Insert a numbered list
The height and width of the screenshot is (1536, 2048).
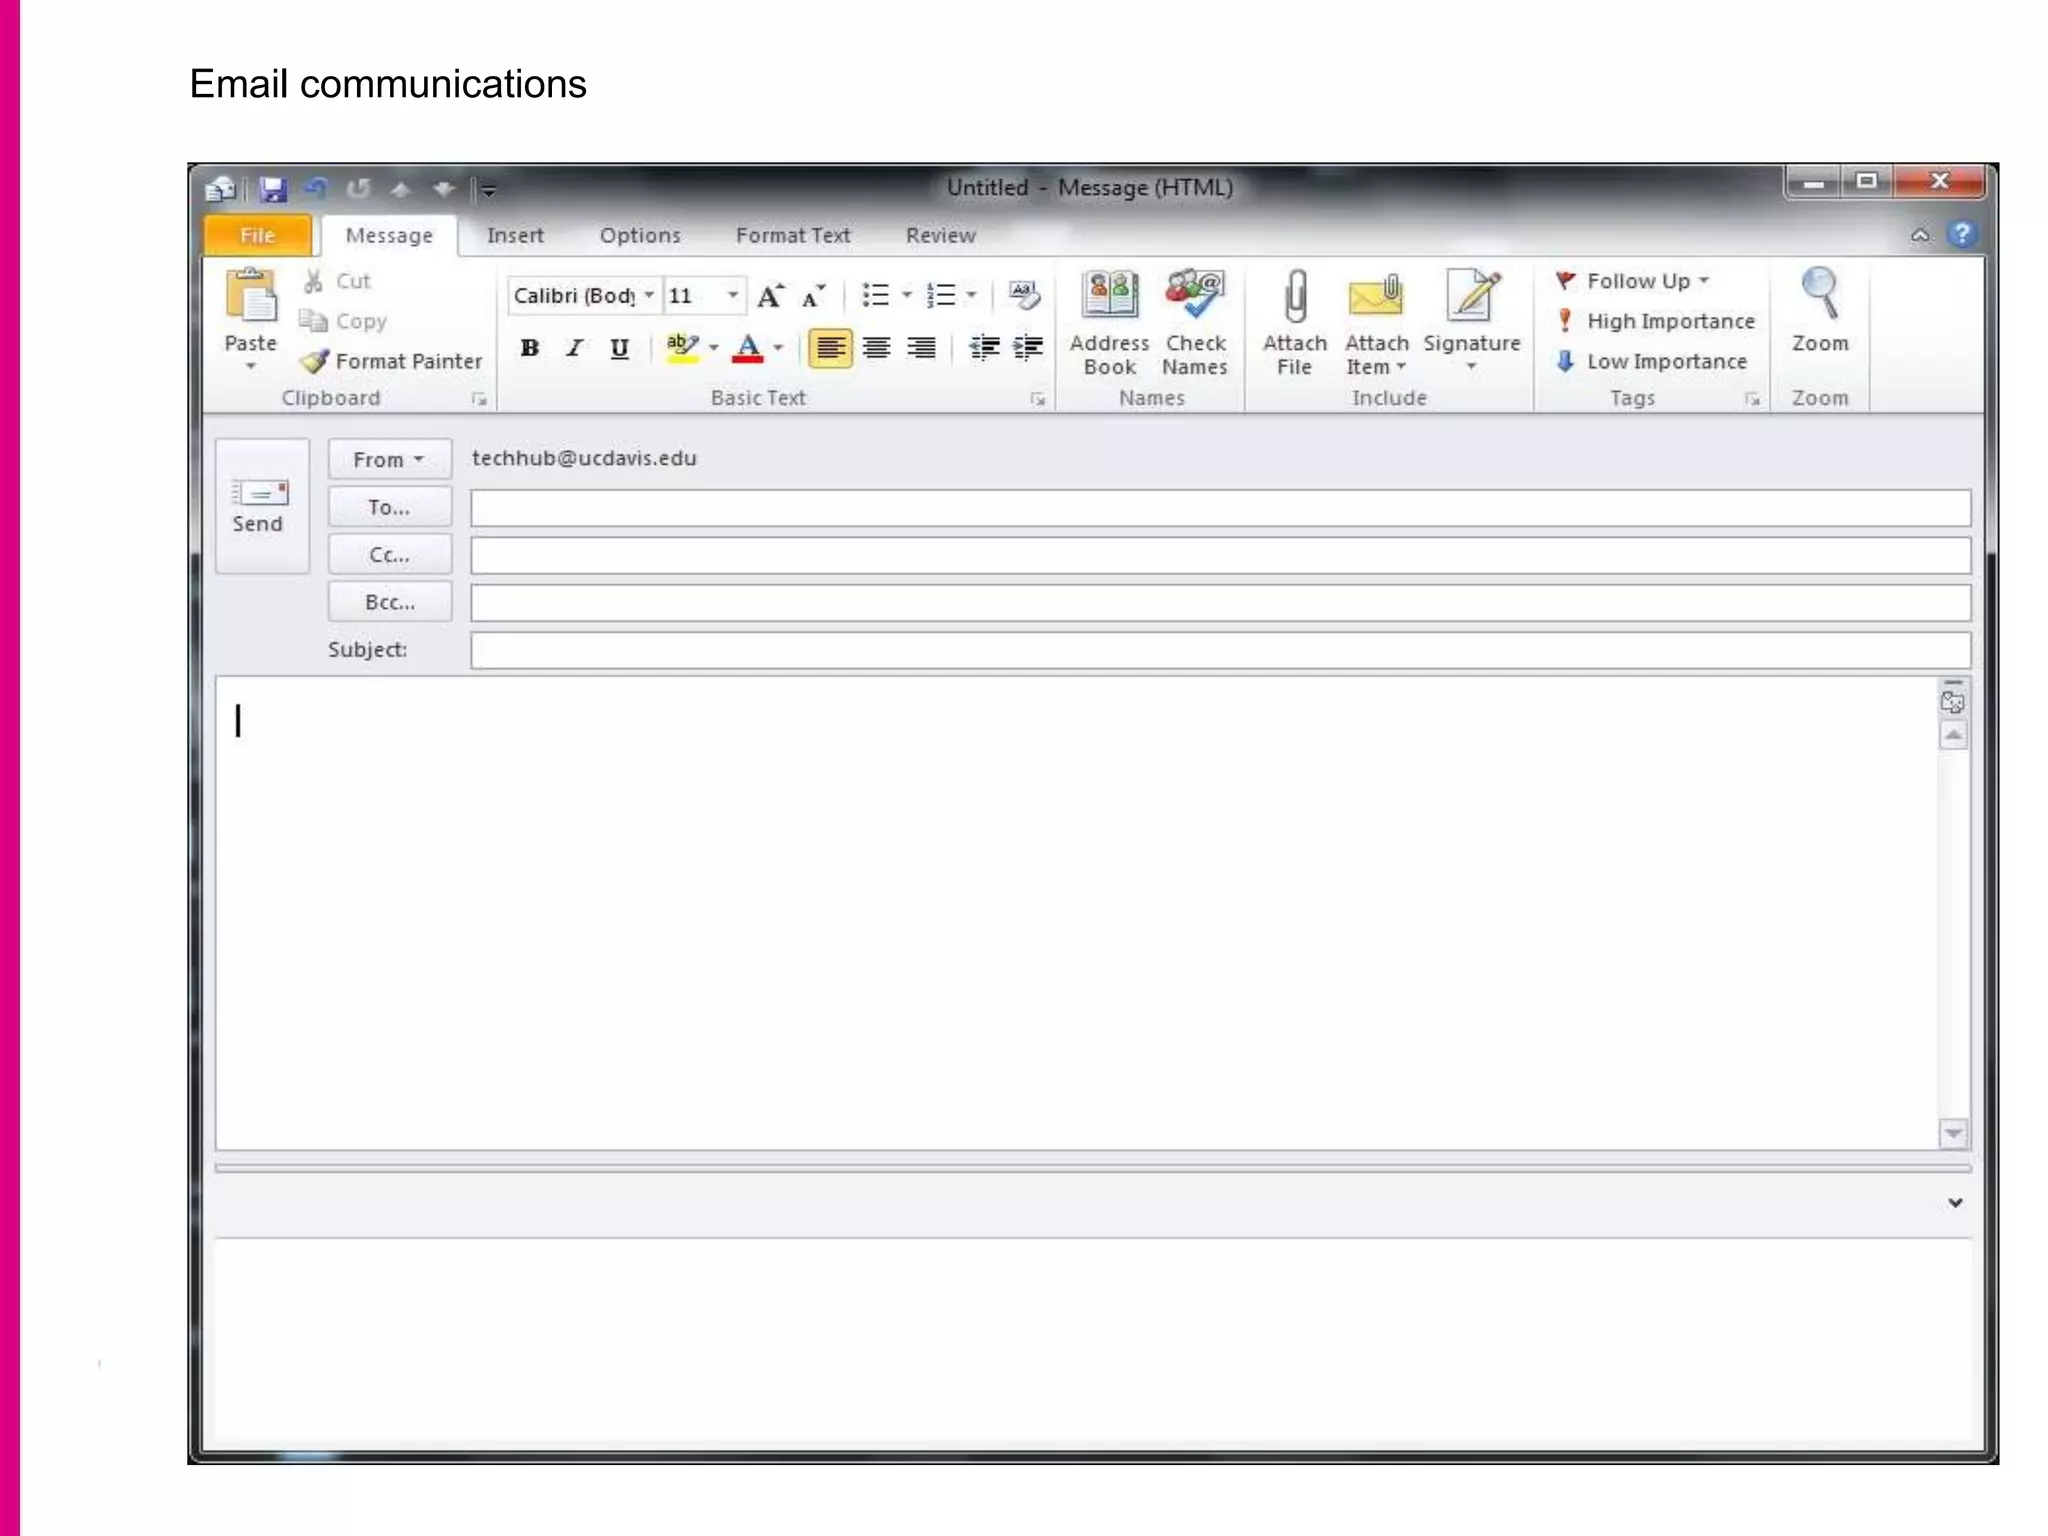click(x=941, y=295)
